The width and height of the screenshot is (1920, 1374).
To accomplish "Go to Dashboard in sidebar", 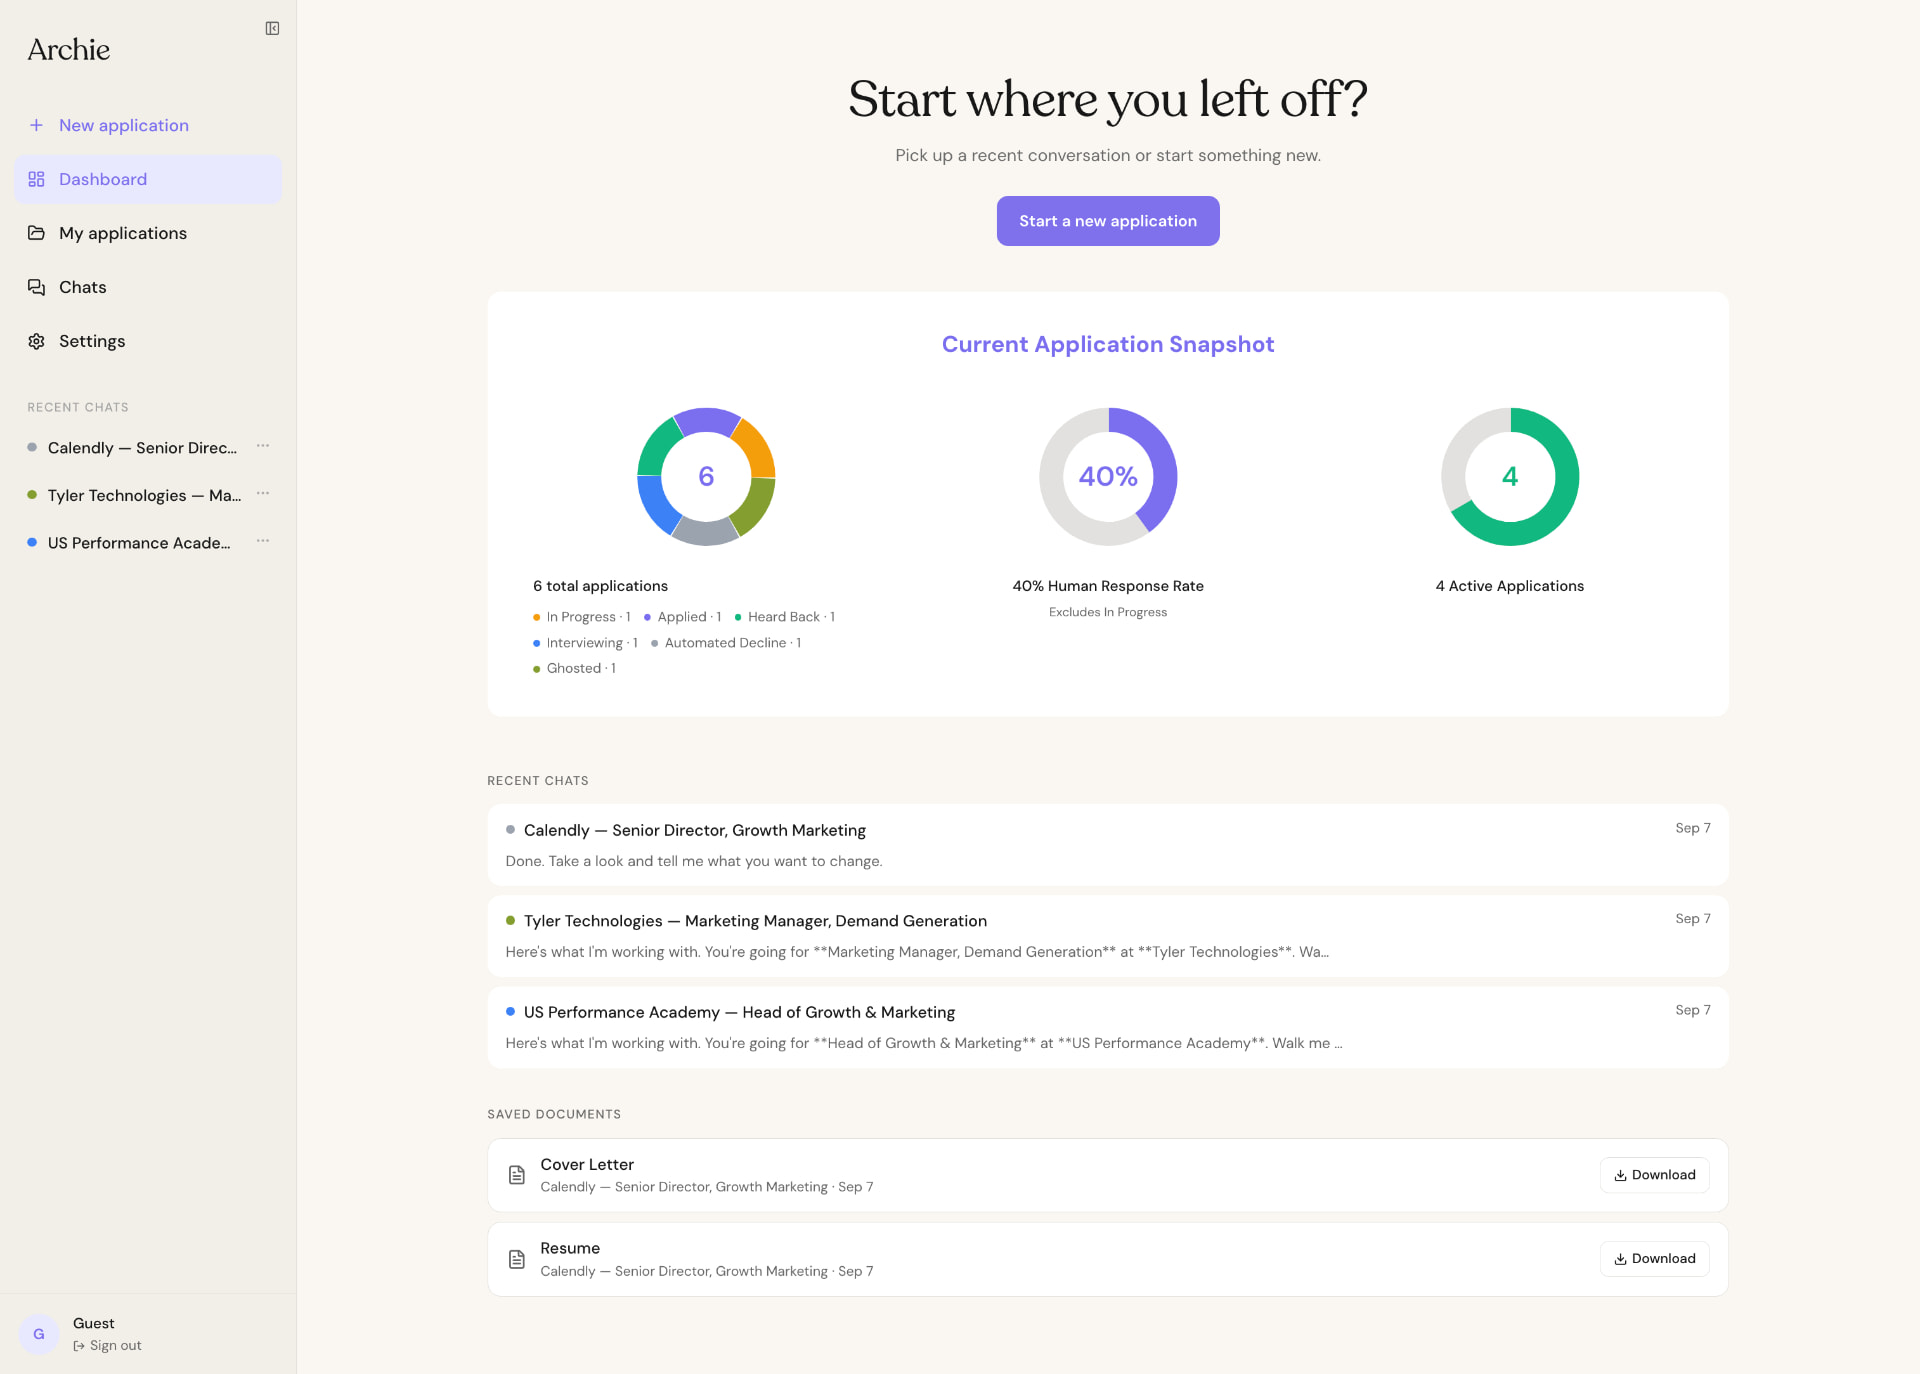I will pos(148,179).
